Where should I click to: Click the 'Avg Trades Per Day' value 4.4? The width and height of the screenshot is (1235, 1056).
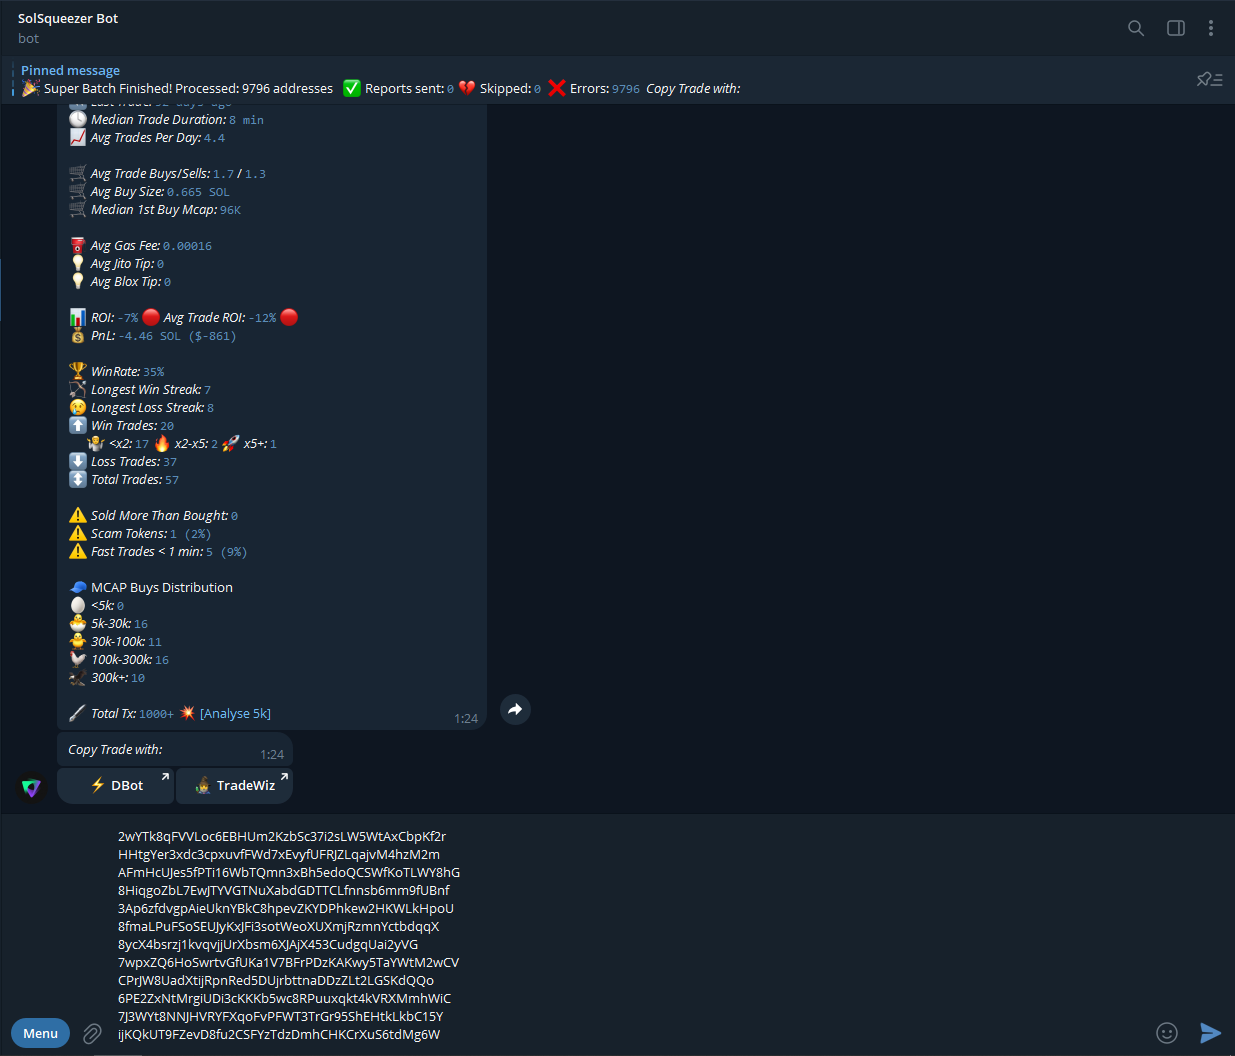tap(214, 138)
